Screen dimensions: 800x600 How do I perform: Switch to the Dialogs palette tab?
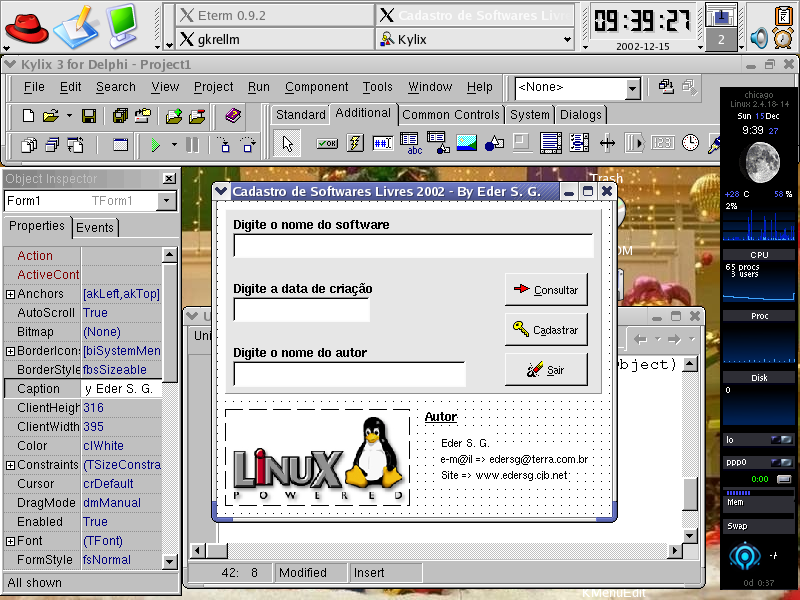click(581, 115)
